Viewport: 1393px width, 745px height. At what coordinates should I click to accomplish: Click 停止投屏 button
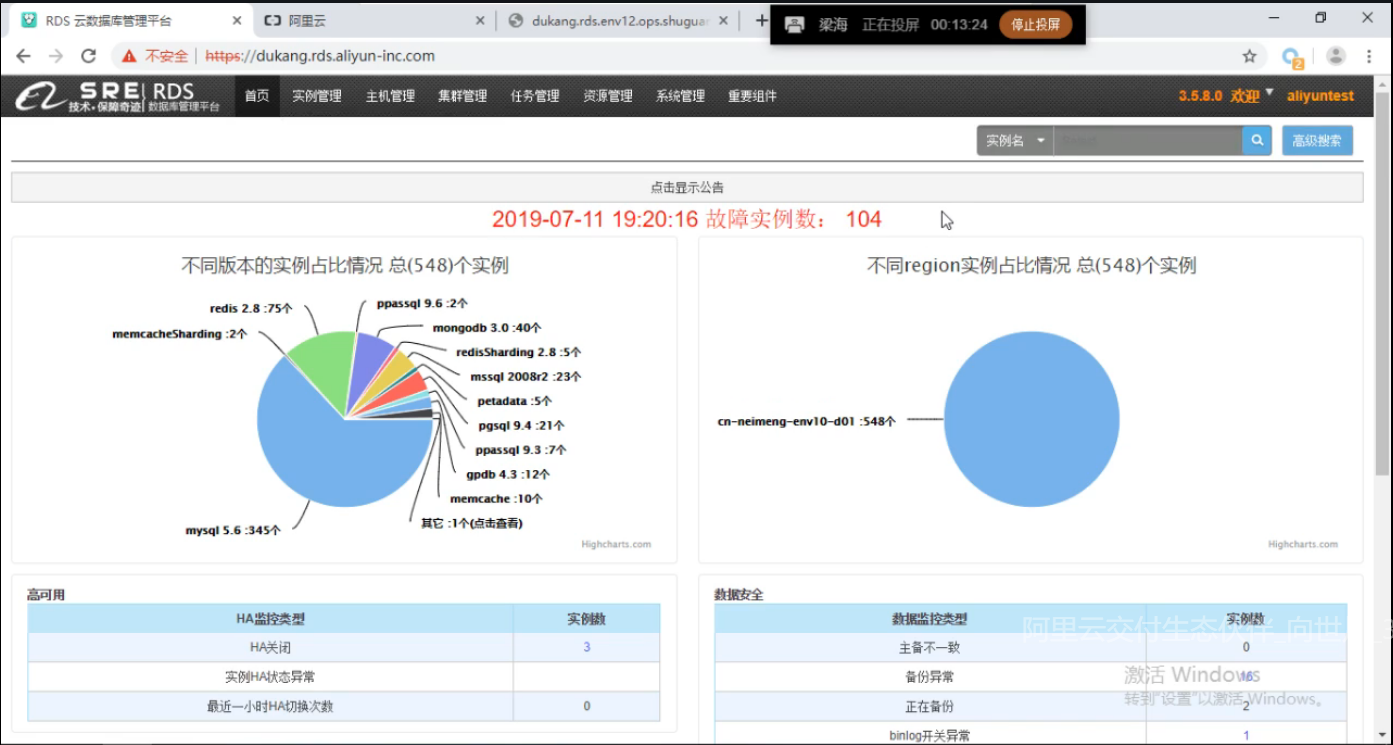(x=1035, y=25)
